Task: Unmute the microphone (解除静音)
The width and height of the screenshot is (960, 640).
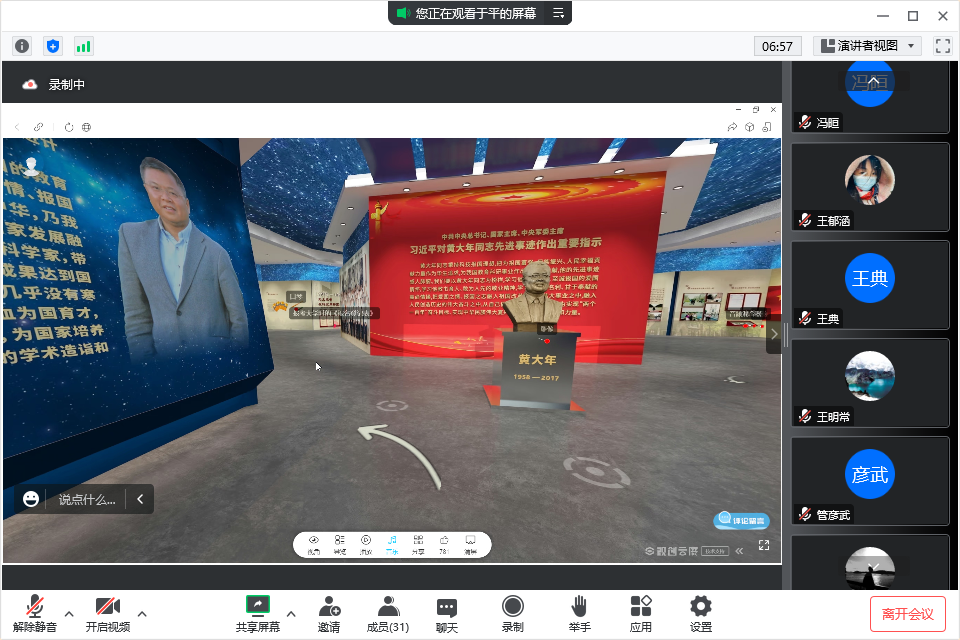Action: 35,613
